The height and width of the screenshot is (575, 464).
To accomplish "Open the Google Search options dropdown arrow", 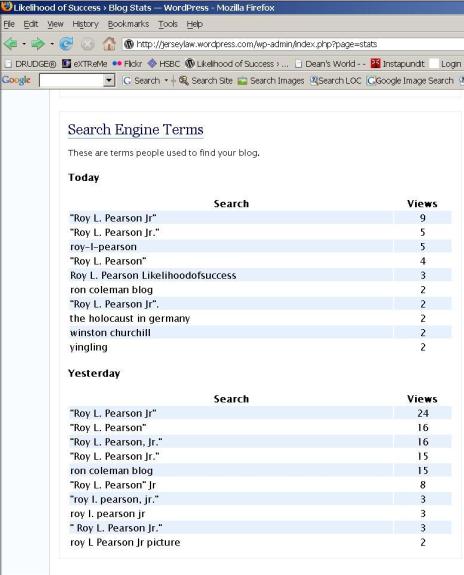I will point(166,80).
